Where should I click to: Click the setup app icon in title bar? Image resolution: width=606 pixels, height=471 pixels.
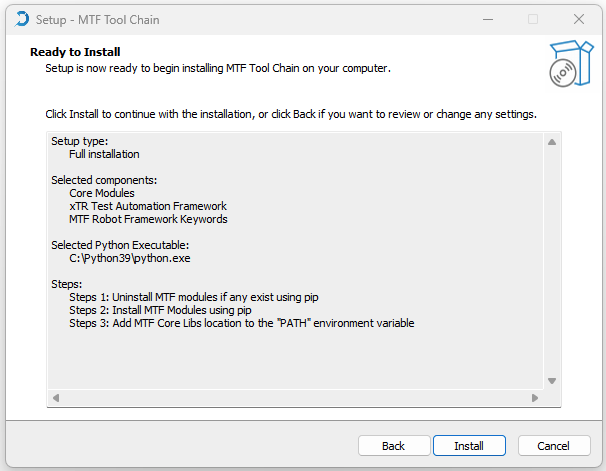(22, 19)
